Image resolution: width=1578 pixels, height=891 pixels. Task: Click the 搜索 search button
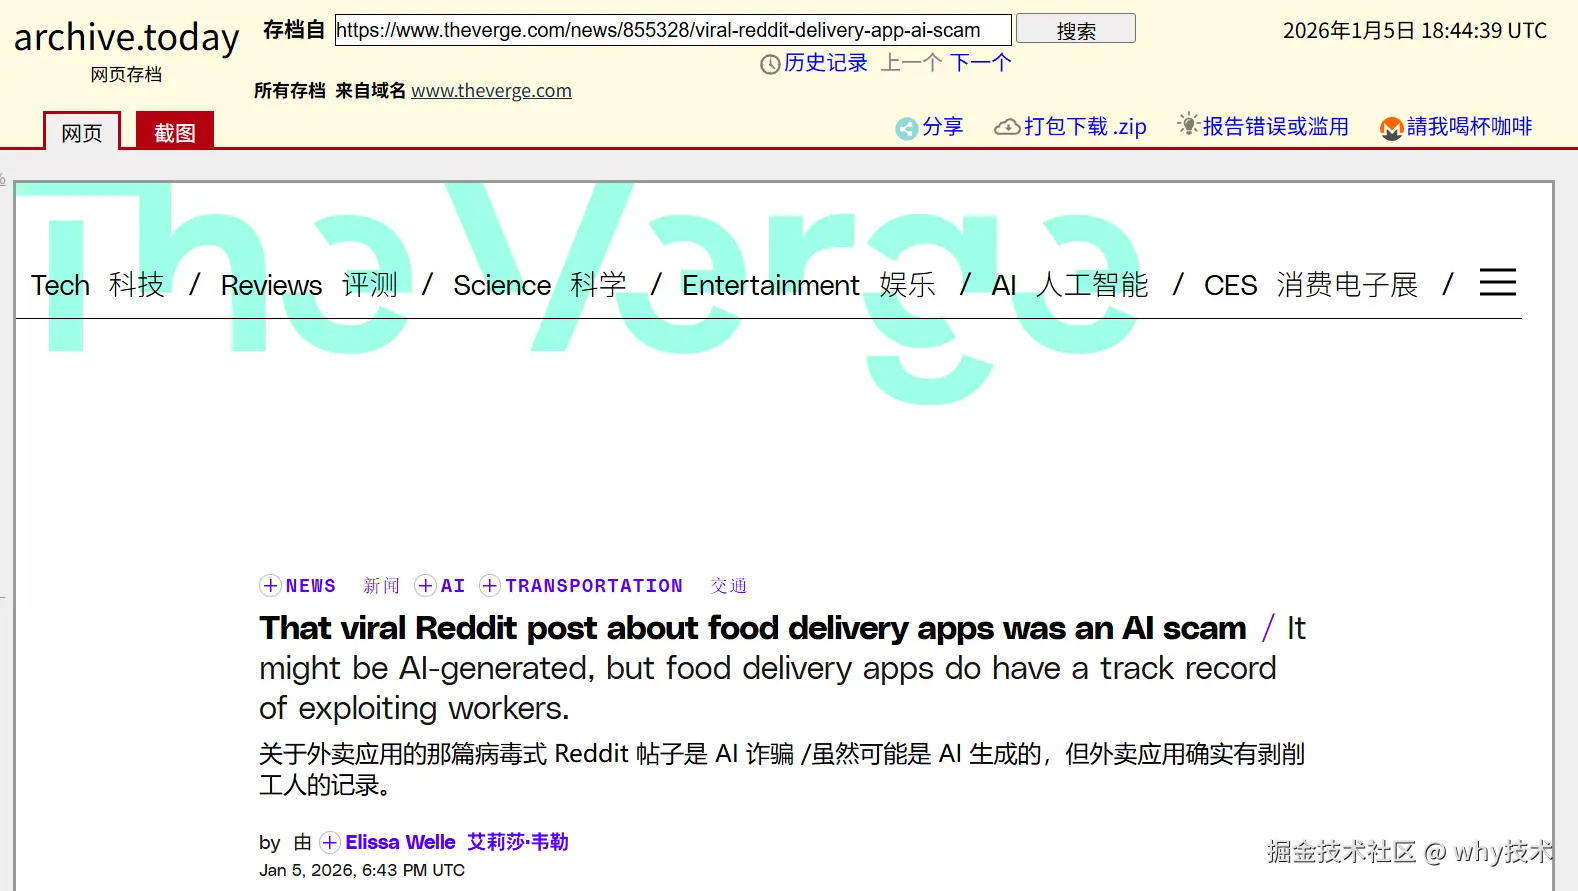pos(1076,30)
